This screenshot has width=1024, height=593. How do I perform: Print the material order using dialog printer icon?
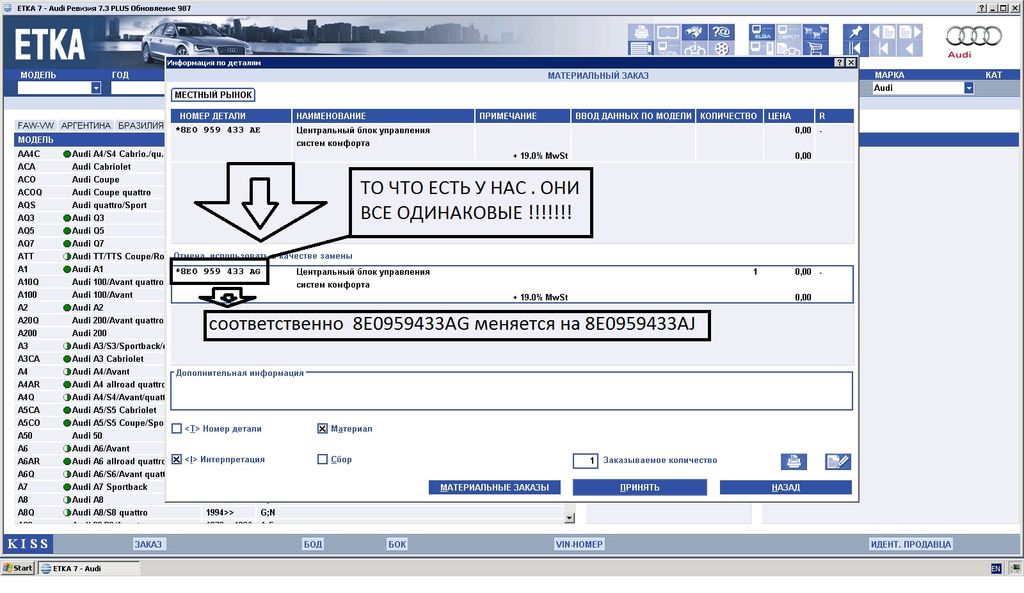[793, 462]
